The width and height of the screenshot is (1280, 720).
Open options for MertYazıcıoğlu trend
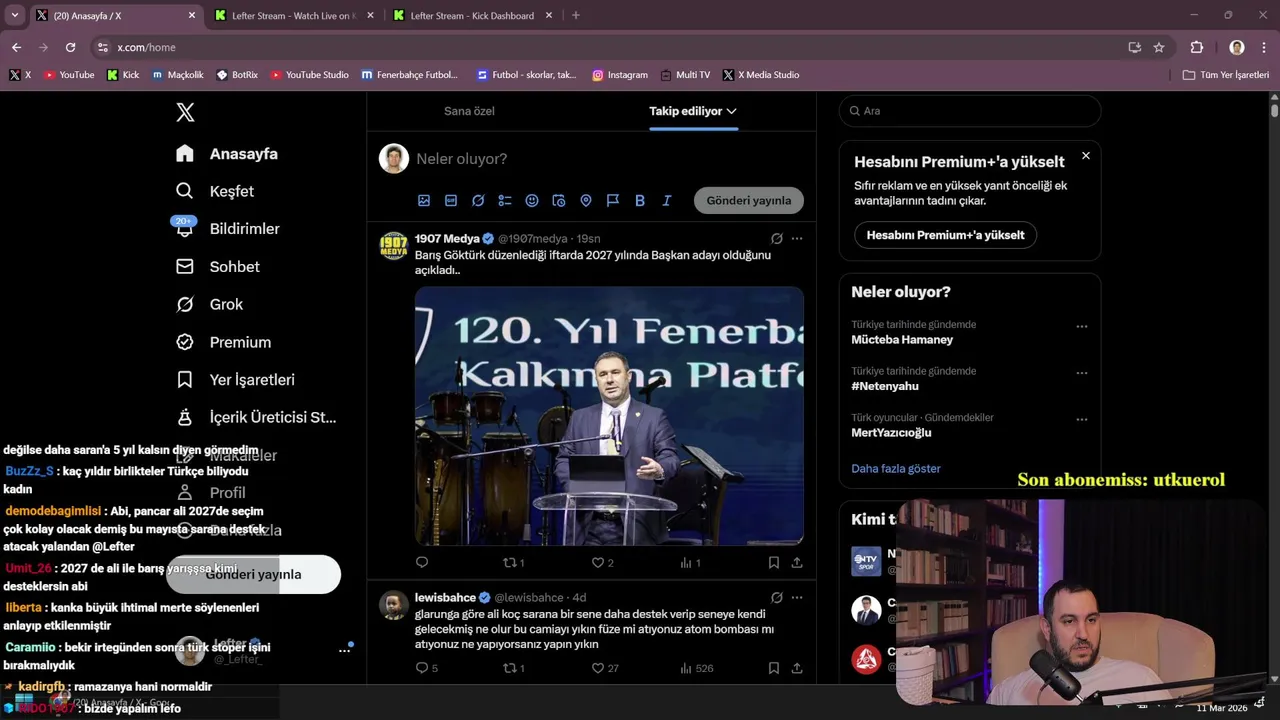coord(1081,420)
